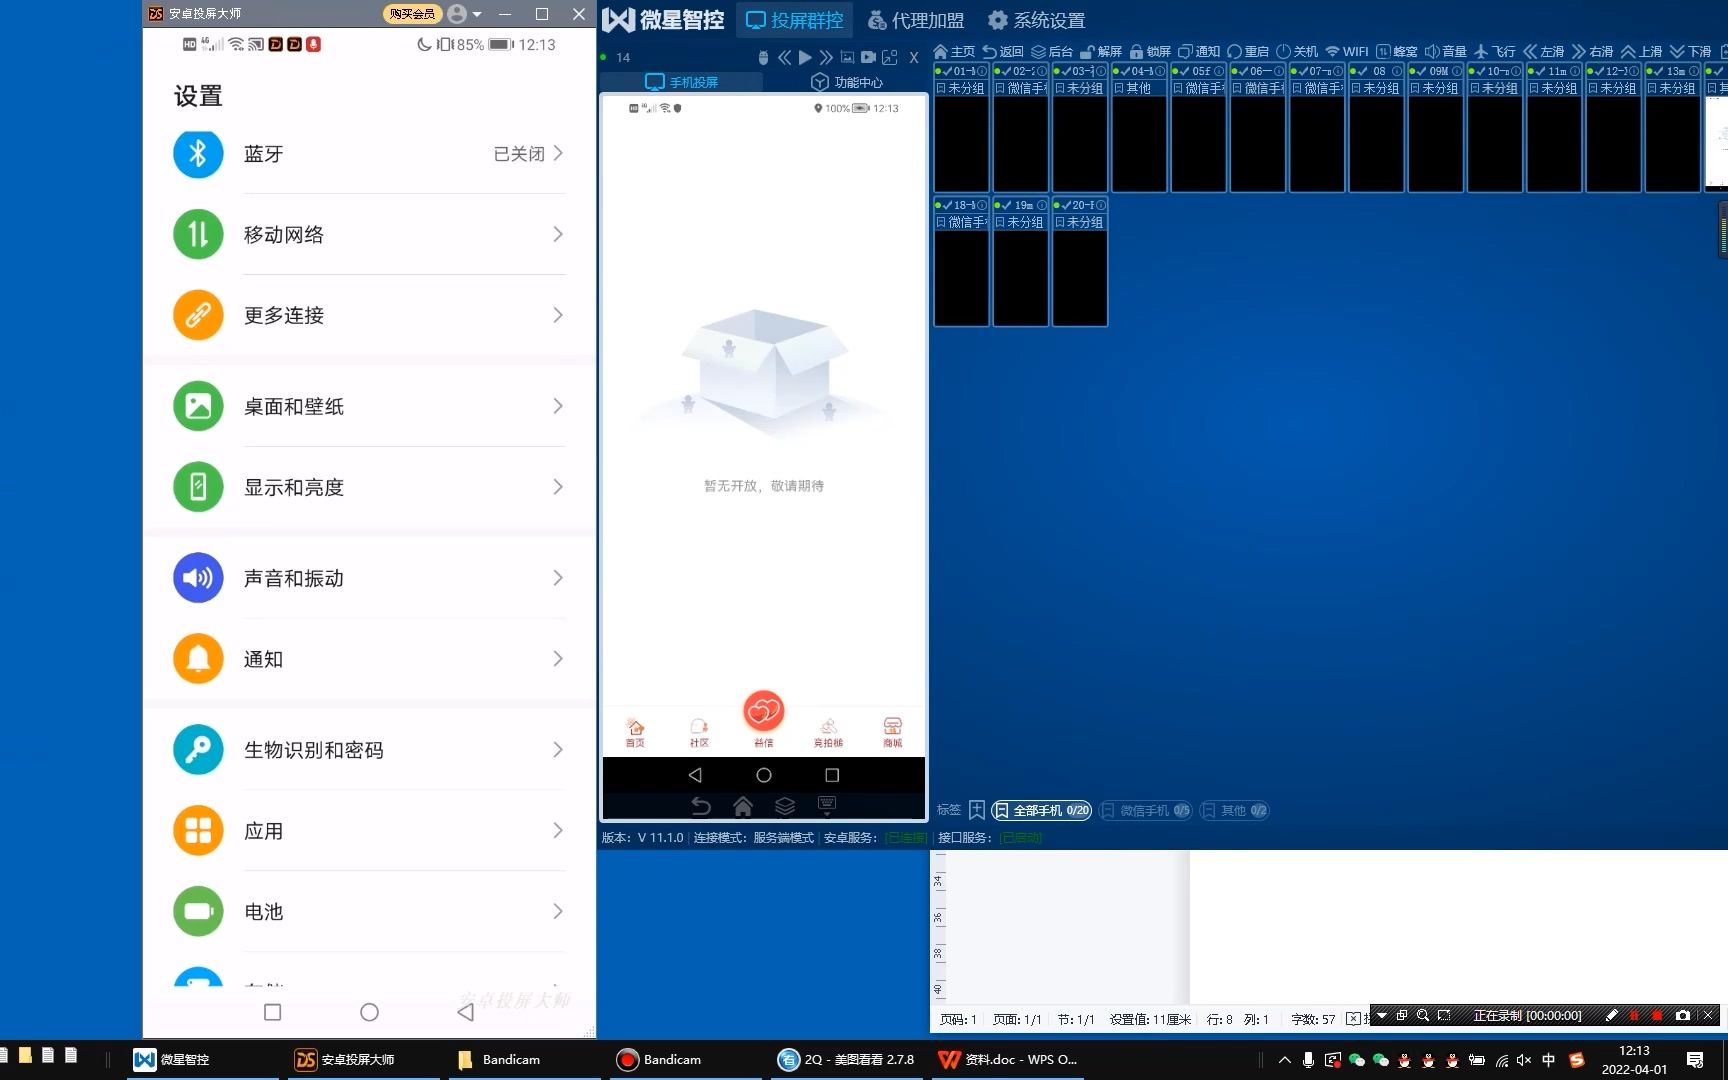Toggle the checkmark on device 18 tile
This screenshot has height=1080, width=1728.
tap(947, 205)
